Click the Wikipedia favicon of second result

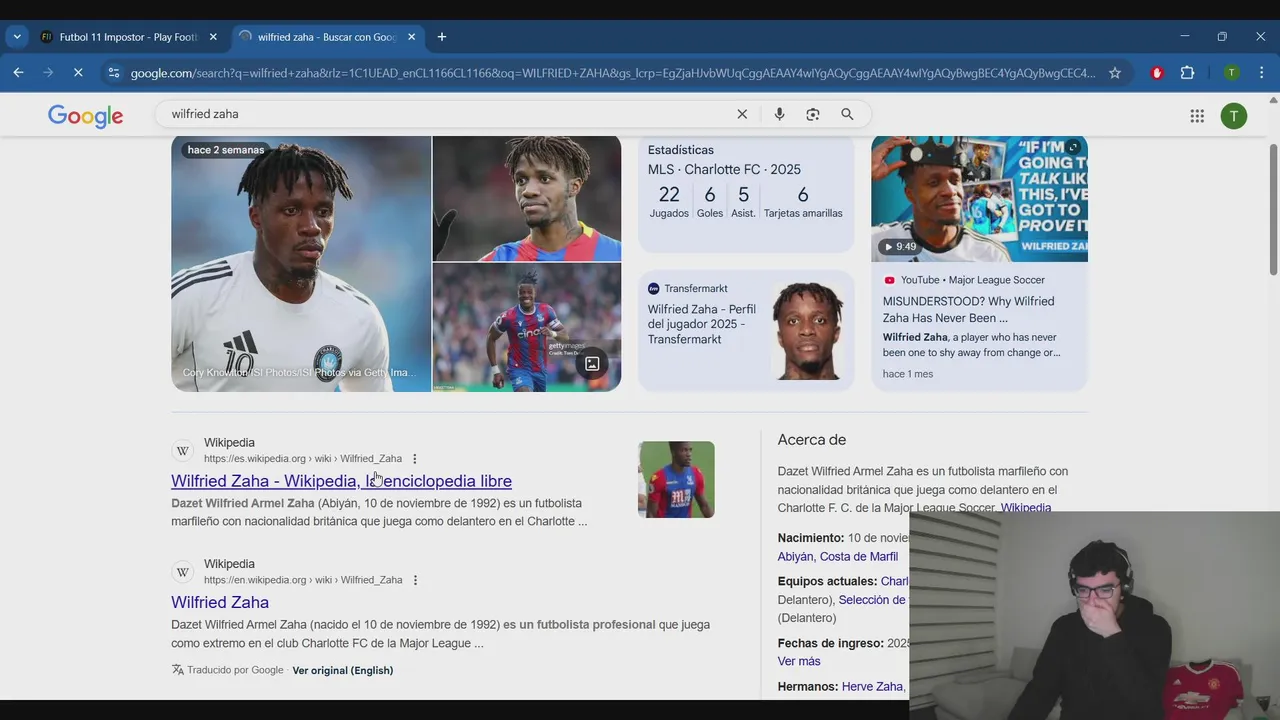coord(183,572)
